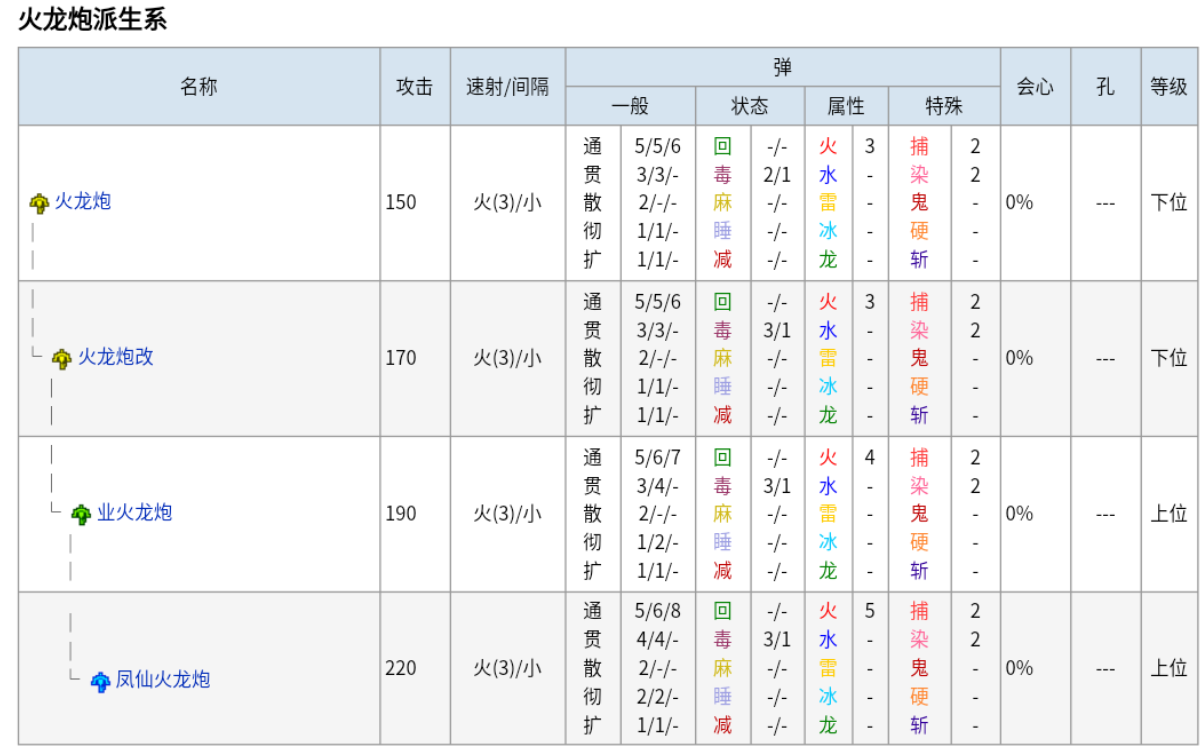Click 0% affinity in the 凤仙火龙炮 row

pos(1019,668)
